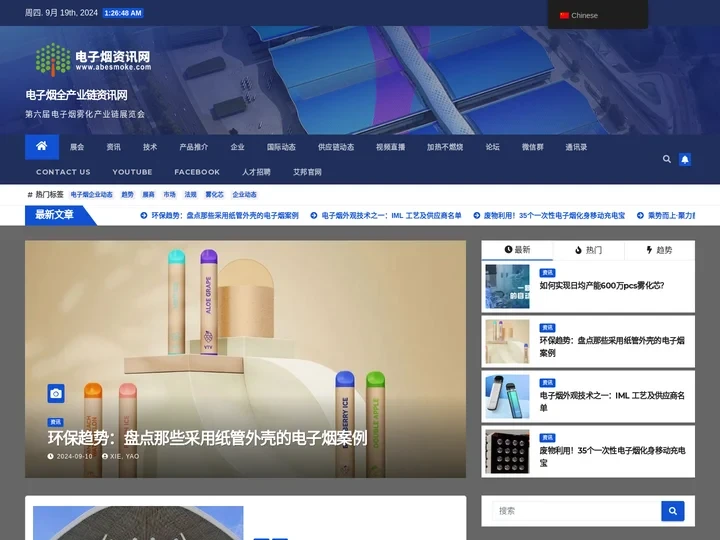The width and height of the screenshot is (720, 540).
Task: Switch to the 趋势 tab
Action: coord(659,250)
